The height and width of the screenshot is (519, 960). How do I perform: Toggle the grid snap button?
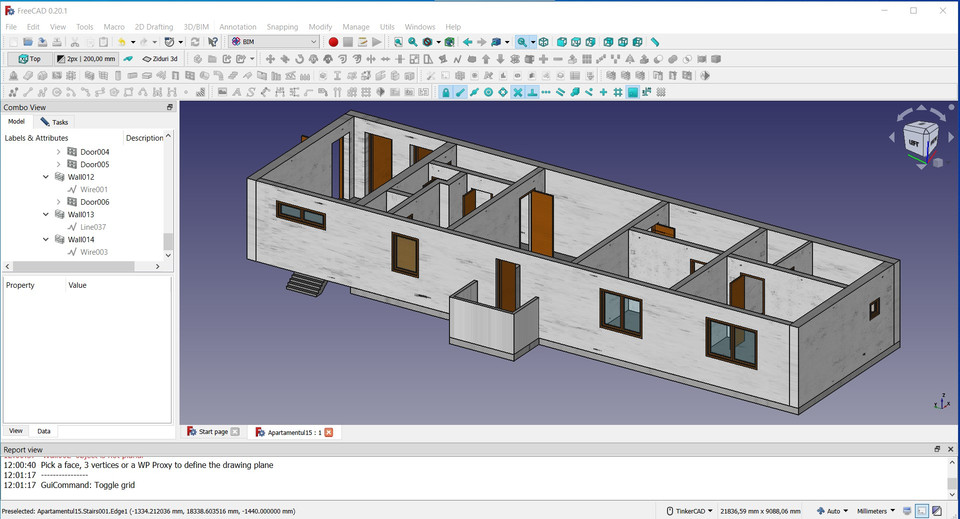pos(618,92)
